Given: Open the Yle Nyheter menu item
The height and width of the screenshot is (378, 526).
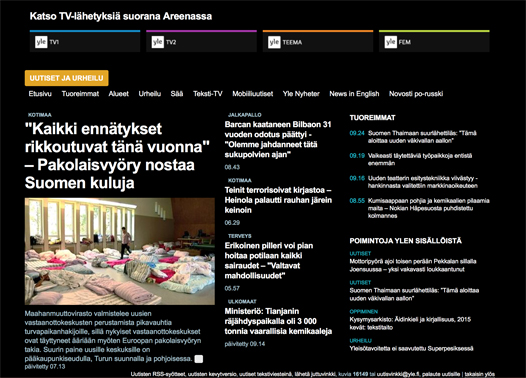Looking at the screenshot, I should point(301,94).
